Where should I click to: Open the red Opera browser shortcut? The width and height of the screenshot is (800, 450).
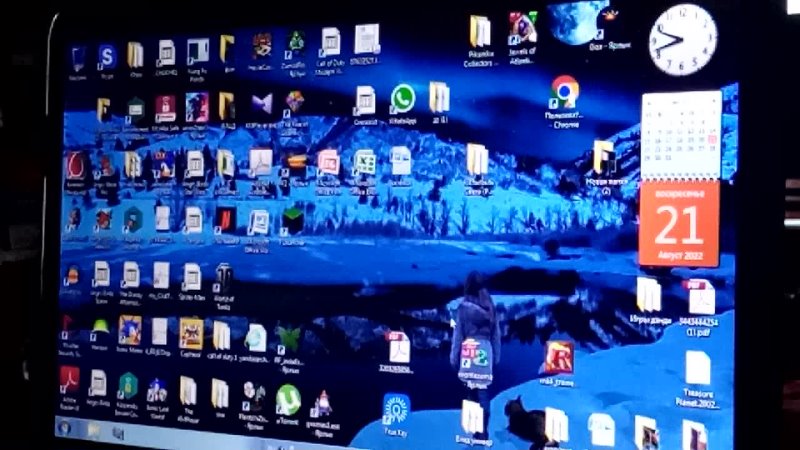(x=76, y=166)
